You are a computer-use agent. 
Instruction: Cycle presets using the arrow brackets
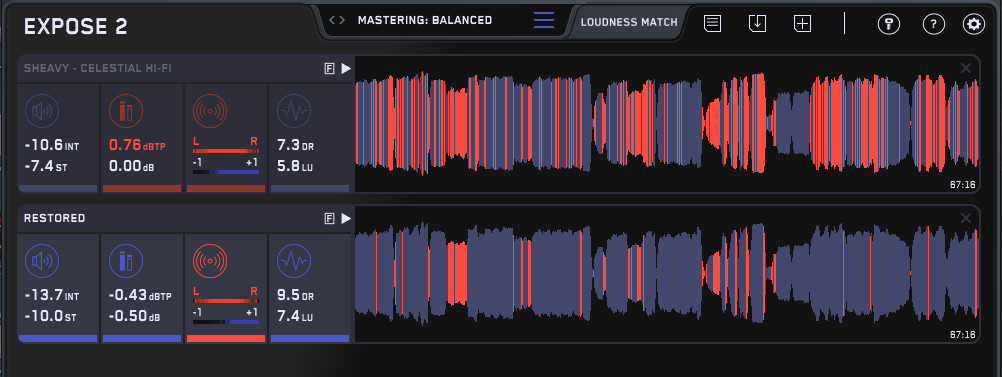(337, 20)
